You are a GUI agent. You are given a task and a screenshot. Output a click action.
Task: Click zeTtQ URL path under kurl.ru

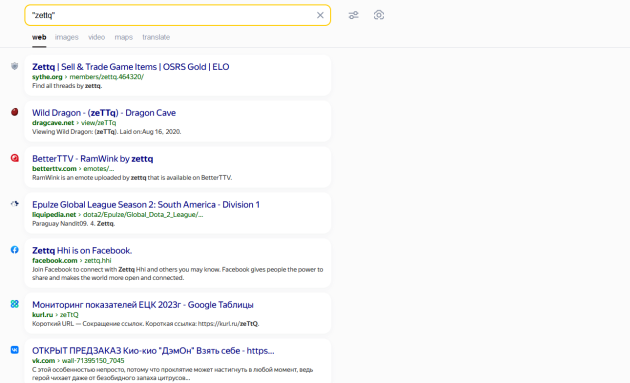tap(69, 315)
